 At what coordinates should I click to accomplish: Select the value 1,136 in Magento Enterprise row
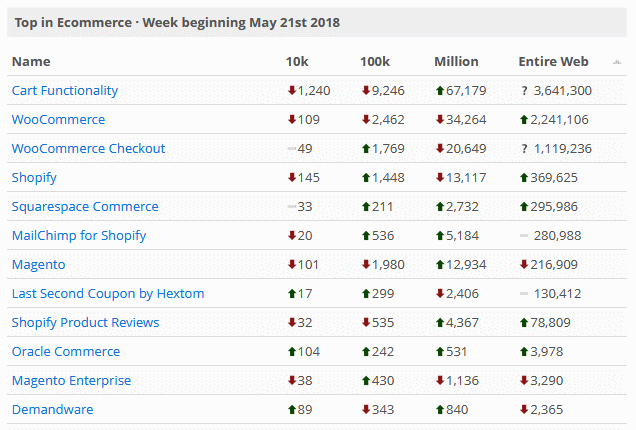point(462,381)
